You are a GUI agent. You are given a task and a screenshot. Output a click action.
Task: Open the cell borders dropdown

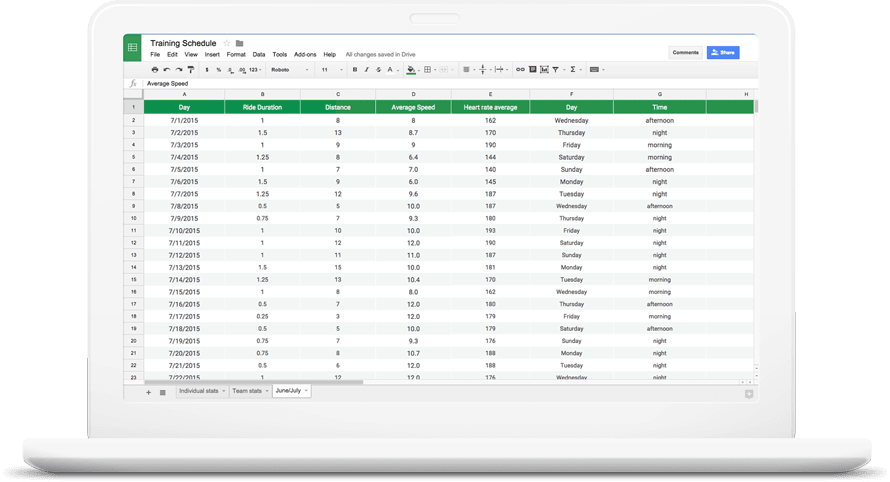pos(428,70)
